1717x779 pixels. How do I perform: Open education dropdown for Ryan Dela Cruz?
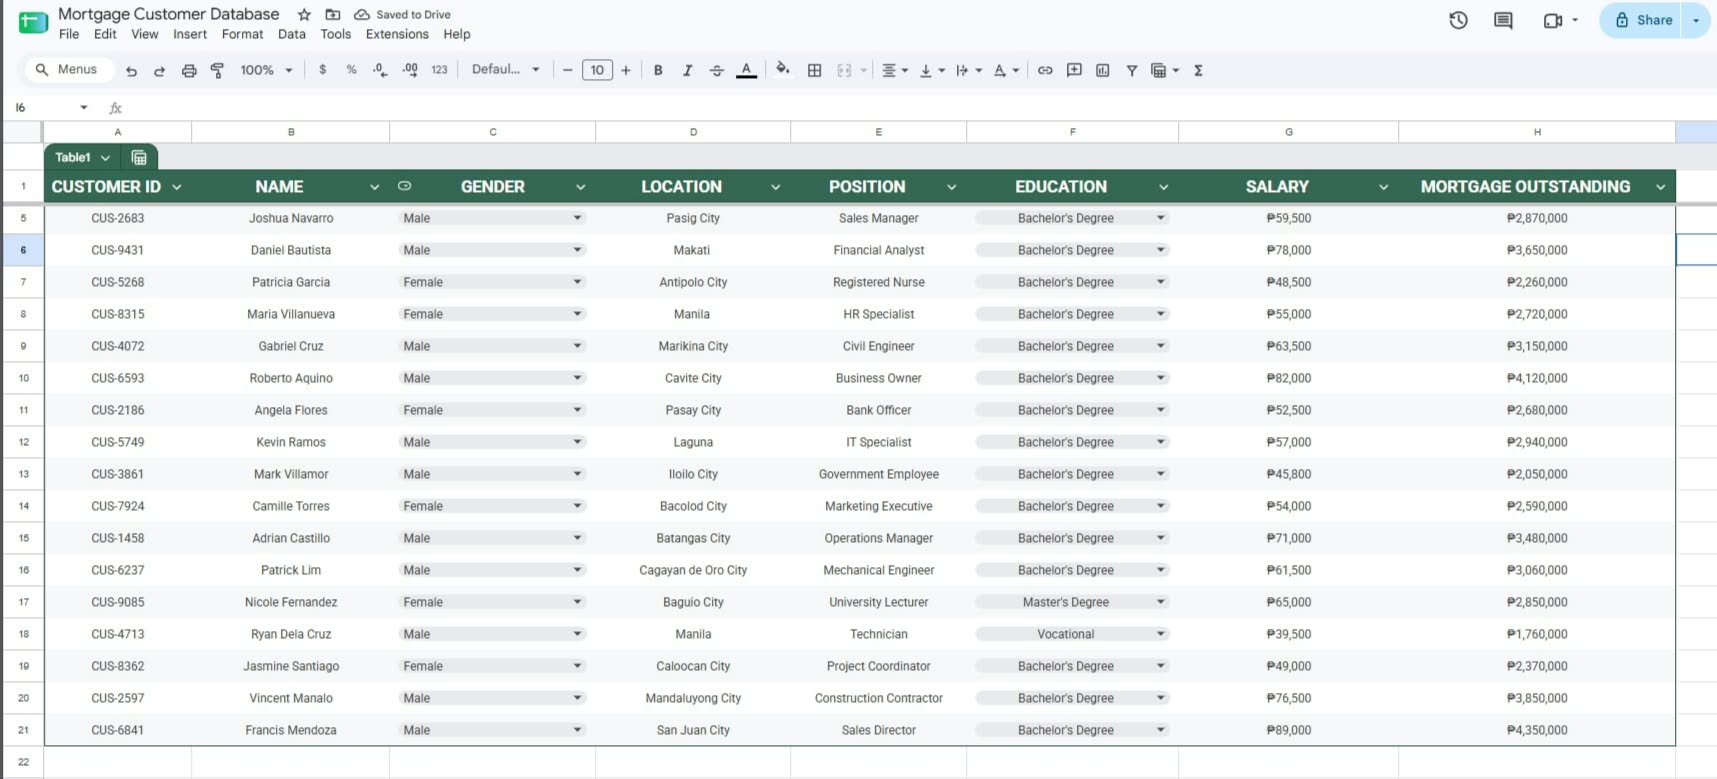[1161, 634]
